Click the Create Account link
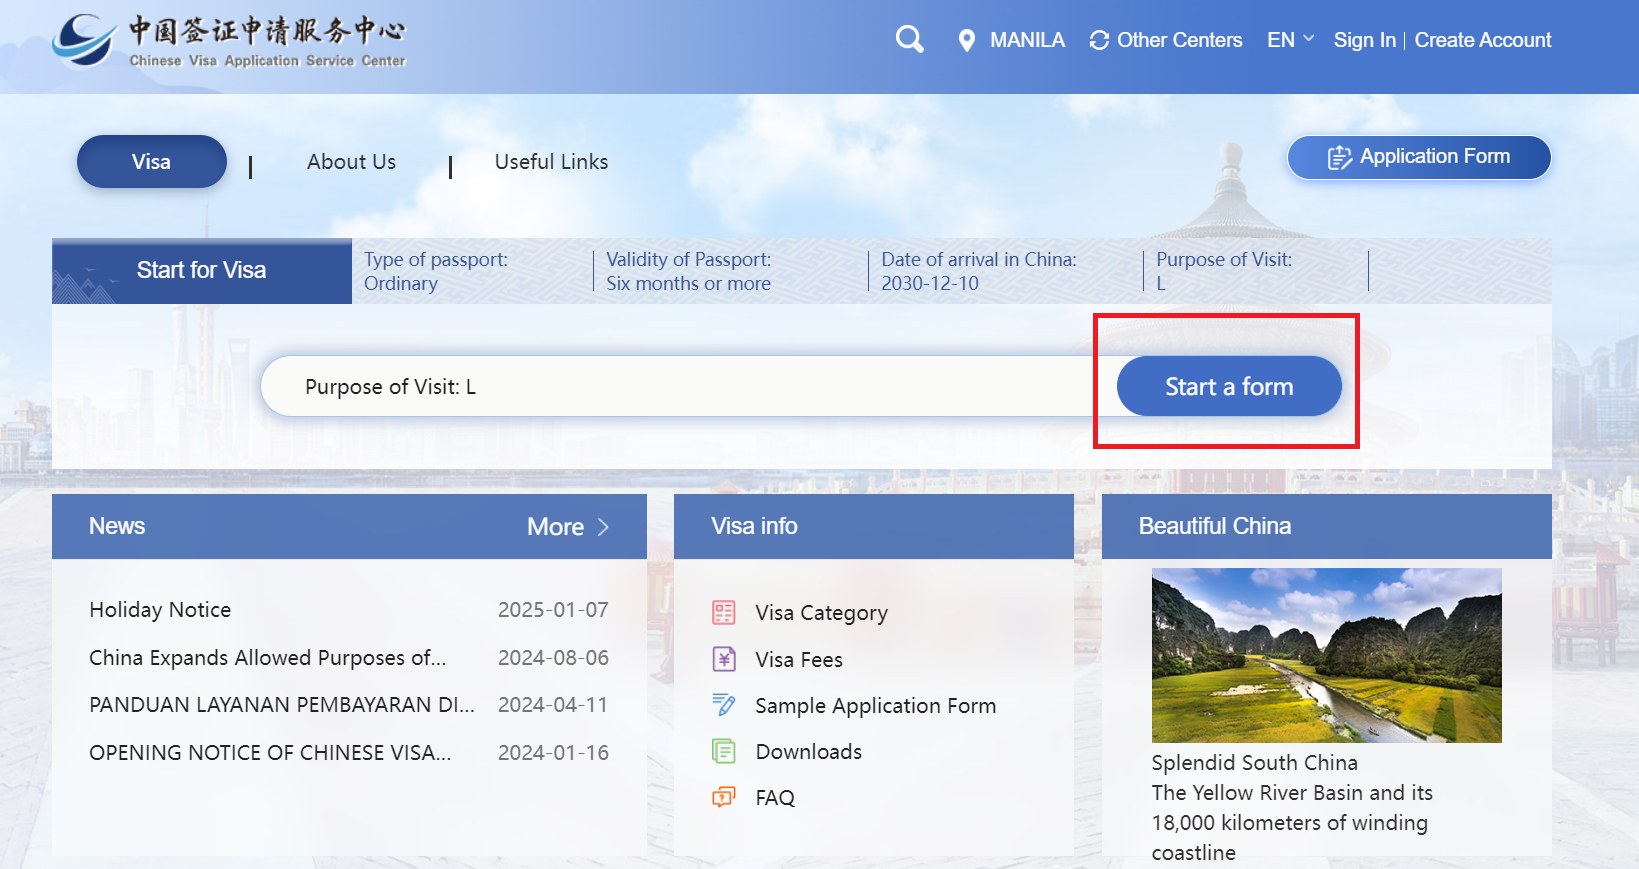 click(x=1483, y=40)
